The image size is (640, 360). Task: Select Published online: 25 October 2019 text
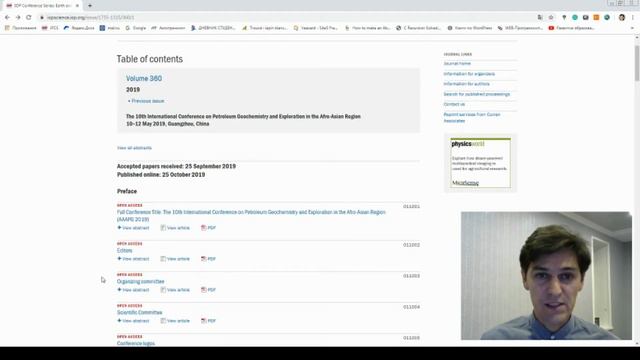click(161, 175)
